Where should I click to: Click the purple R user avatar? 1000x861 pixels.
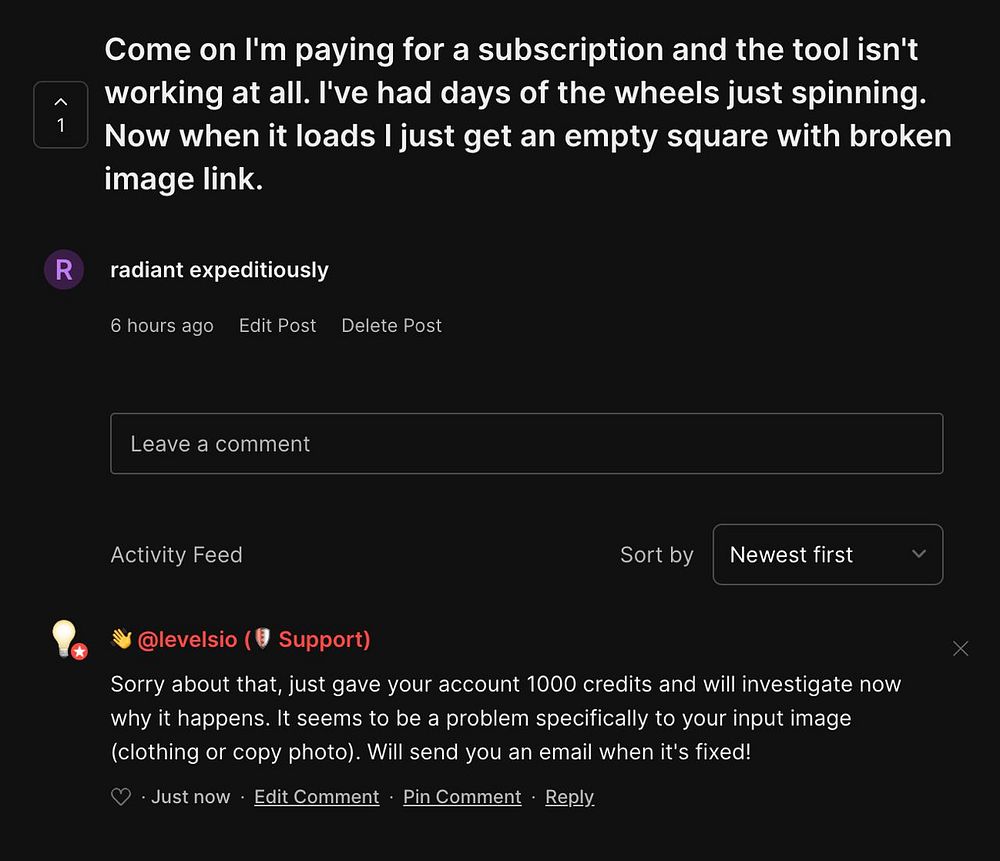[x=64, y=270]
